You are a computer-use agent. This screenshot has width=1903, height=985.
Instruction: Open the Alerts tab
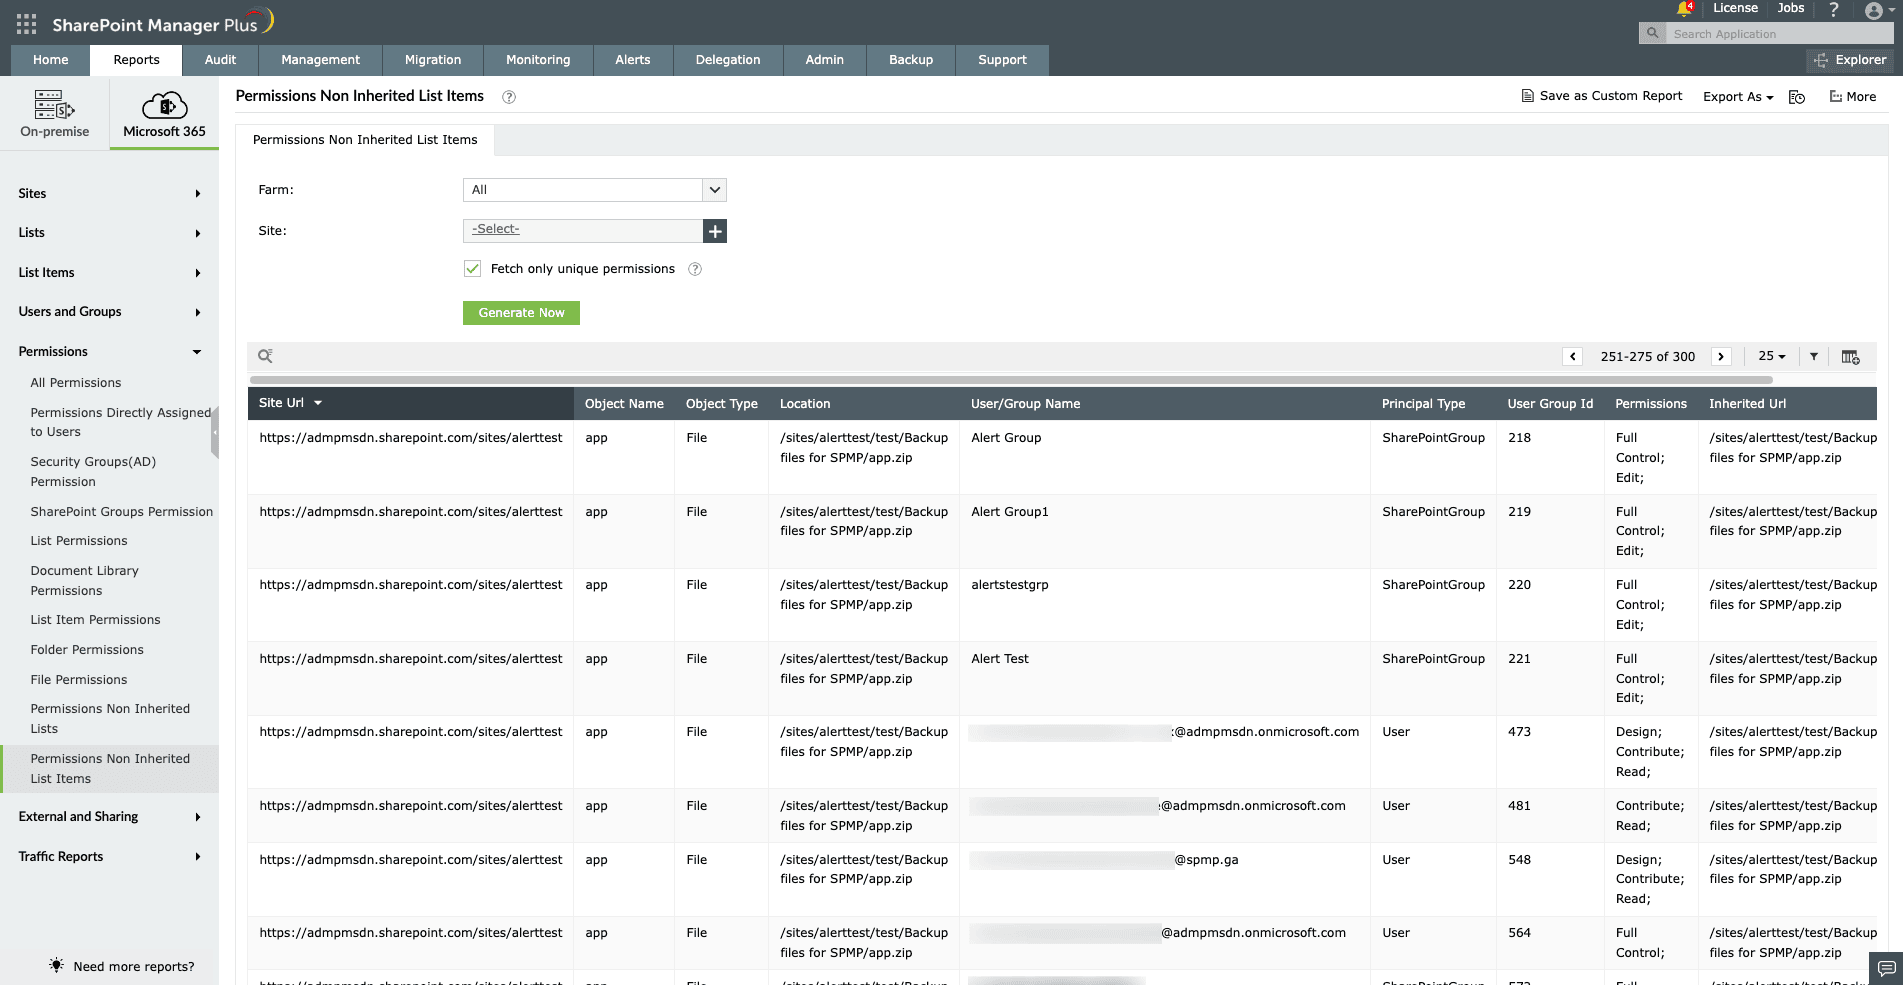click(632, 60)
